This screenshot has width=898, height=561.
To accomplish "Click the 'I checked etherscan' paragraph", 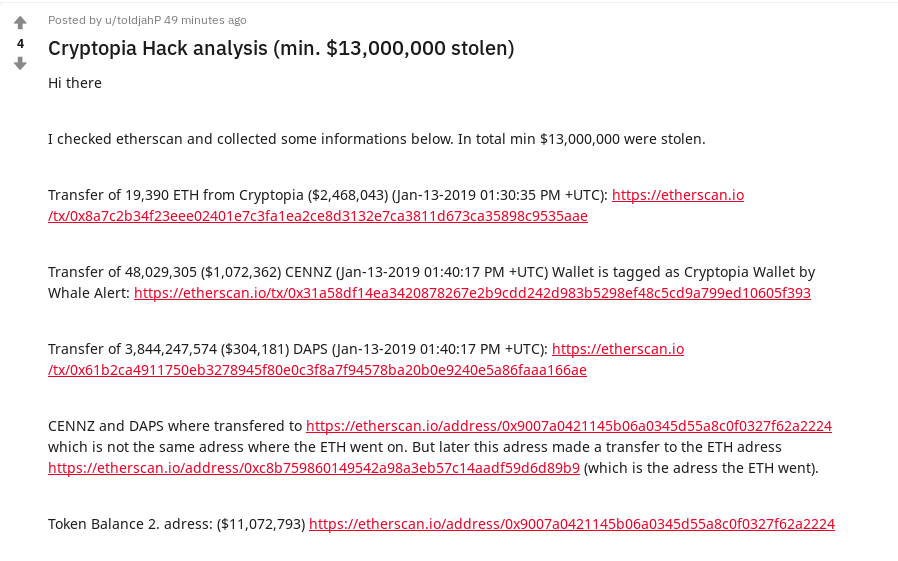I will [x=377, y=139].
